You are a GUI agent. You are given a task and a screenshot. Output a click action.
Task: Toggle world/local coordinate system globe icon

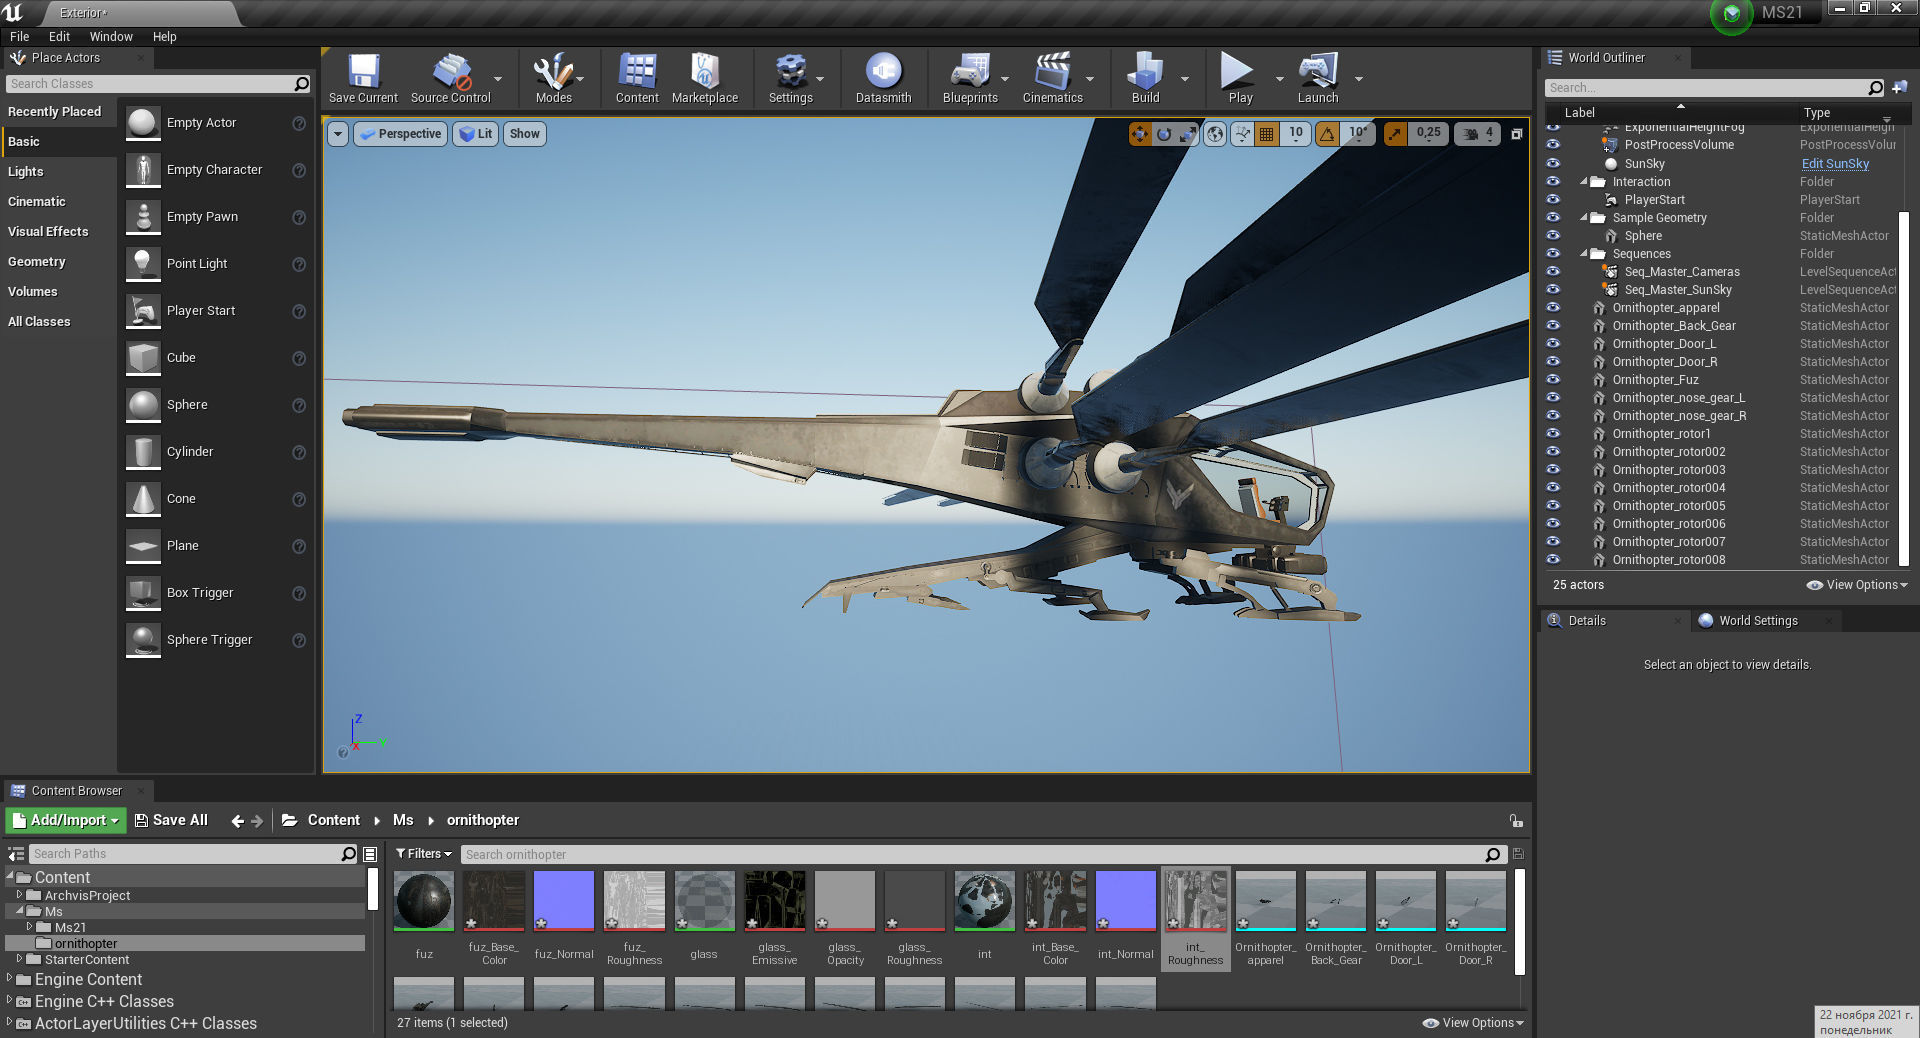[1215, 134]
